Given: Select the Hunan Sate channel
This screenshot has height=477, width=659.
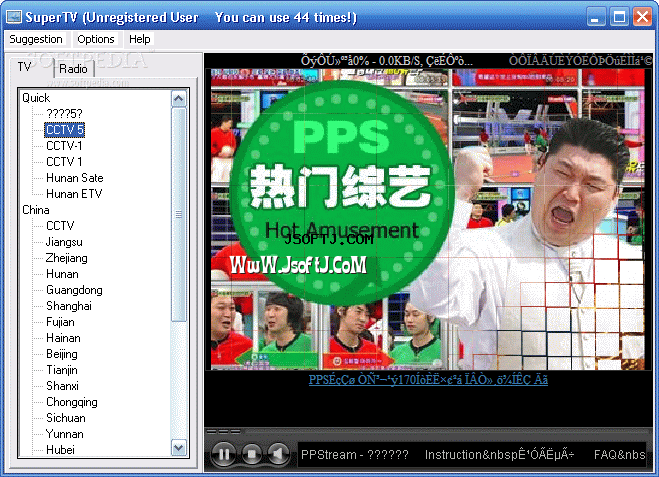Looking at the screenshot, I should 75,178.
